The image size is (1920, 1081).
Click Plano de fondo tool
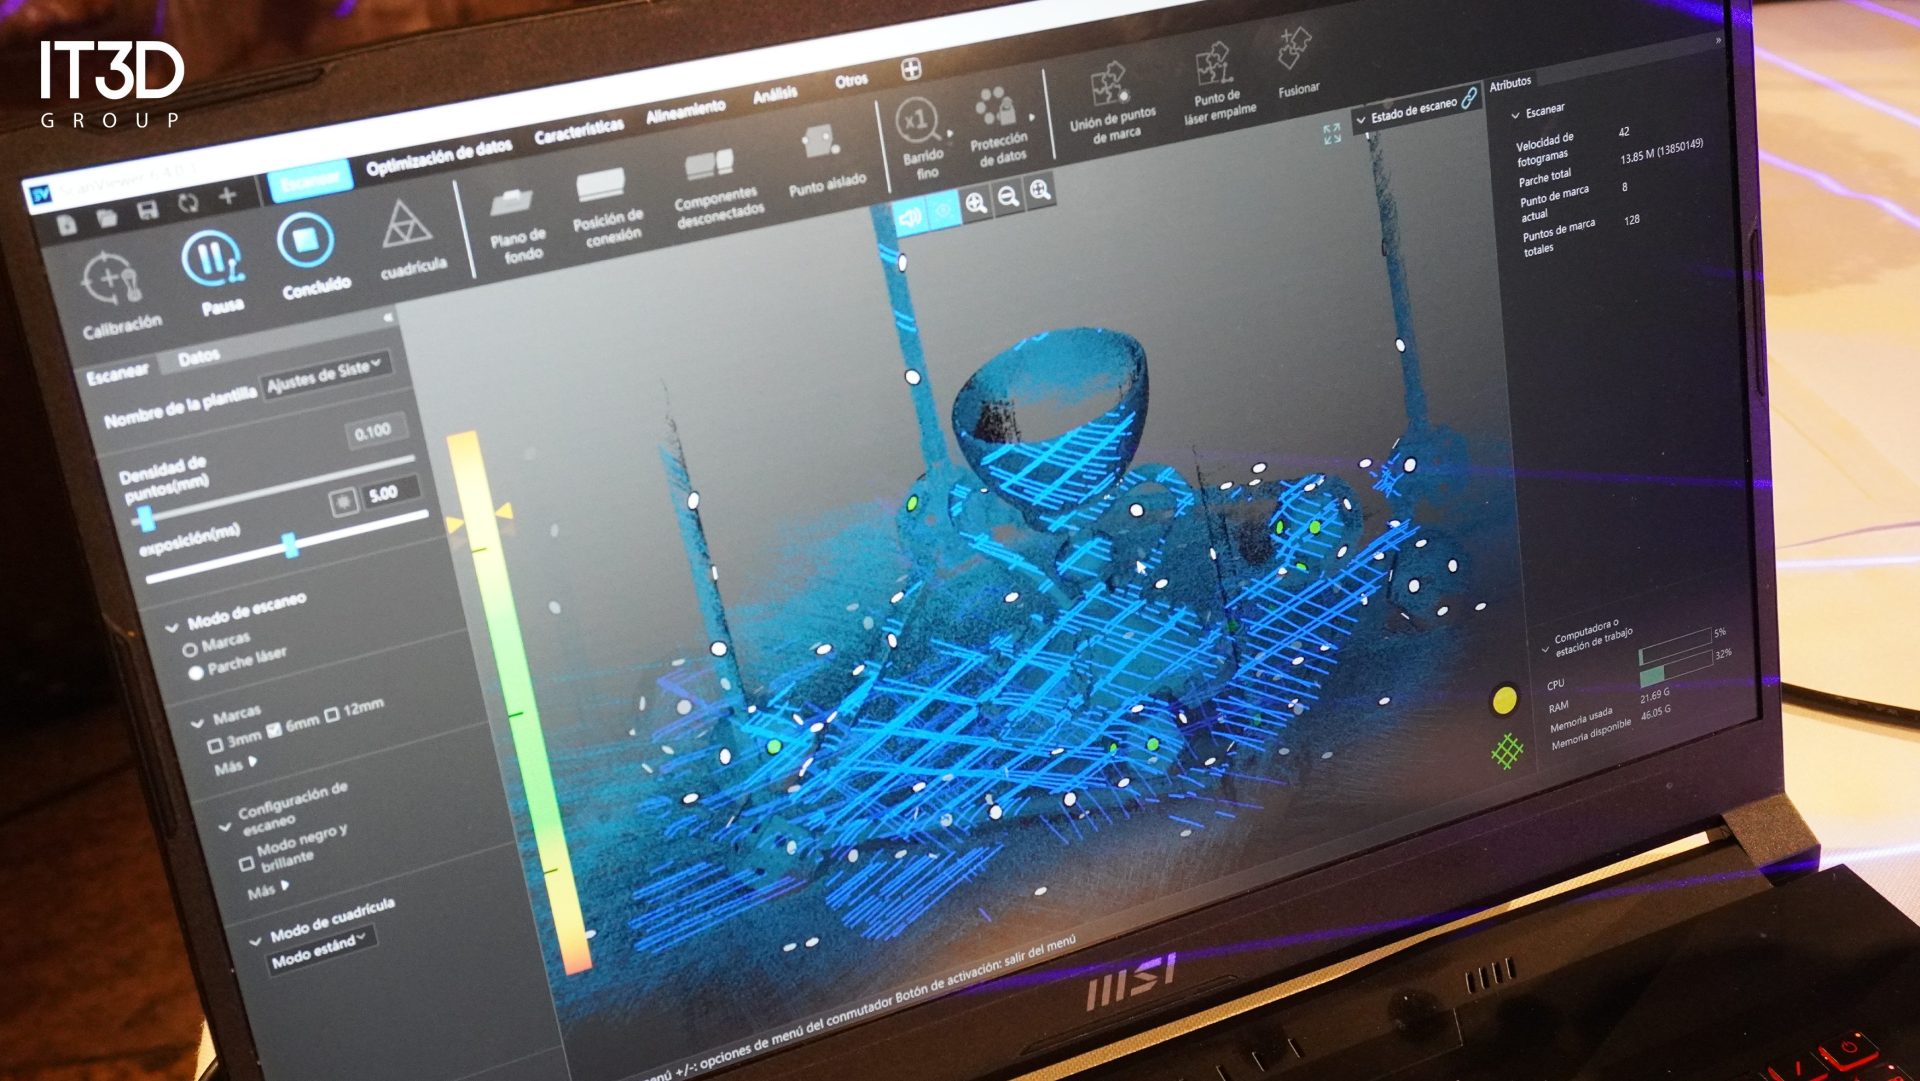(x=511, y=203)
